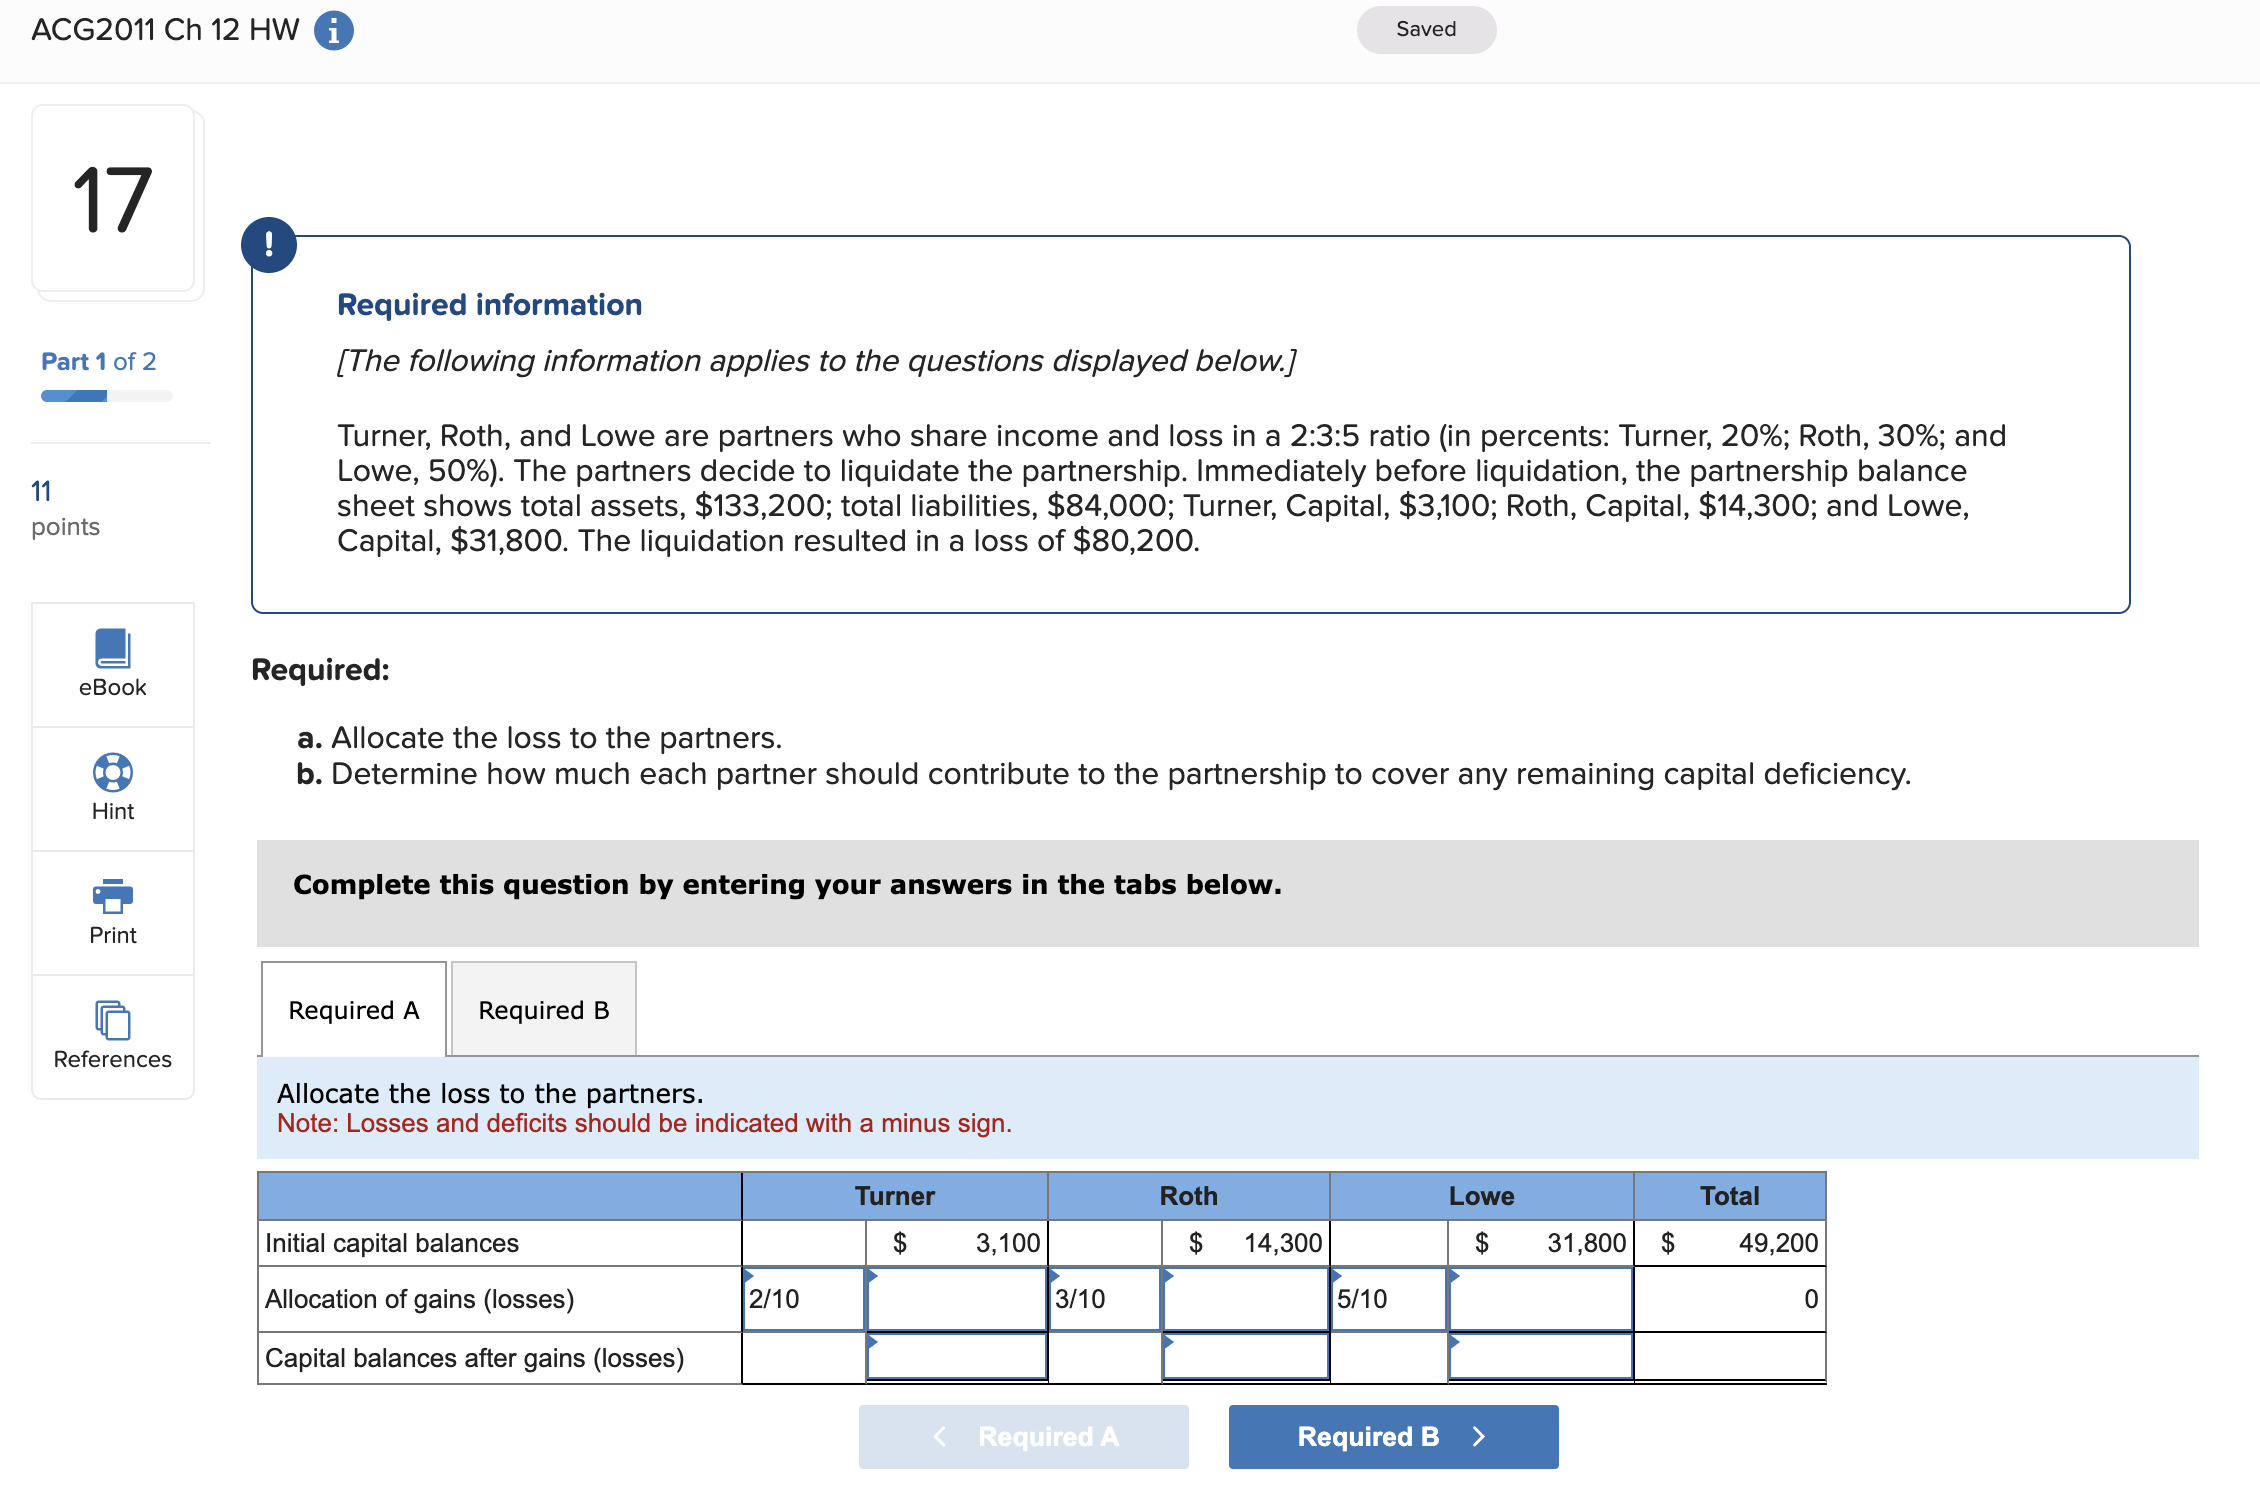Click Turner's allocation of gains input field
The height and width of the screenshot is (1502, 2260).
coord(955,1299)
